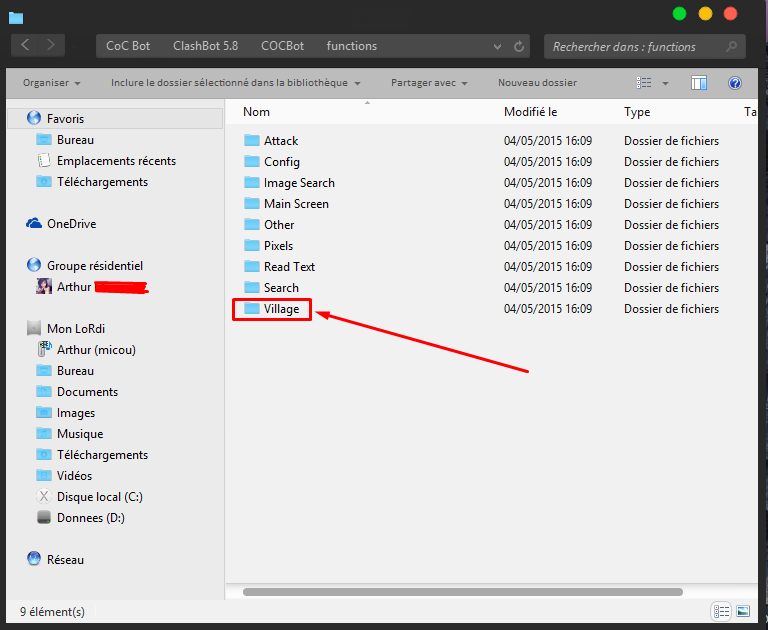Click the 'Village' folder name
768x630 pixels.
[x=282, y=309]
